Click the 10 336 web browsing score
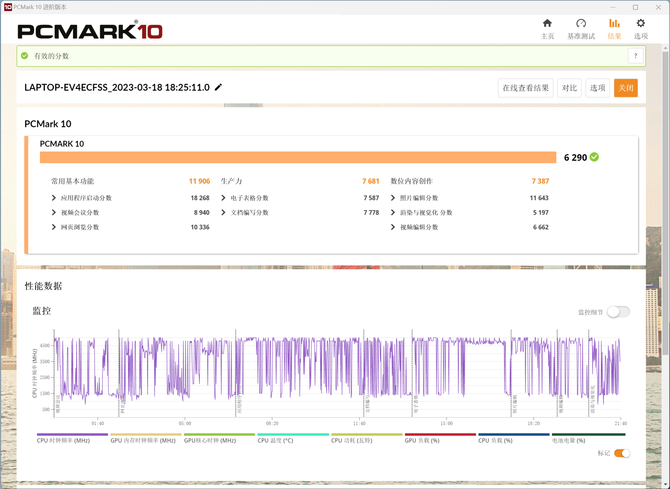The height and width of the screenshot is (489, 670). pyautogui.click(x=200, y=227)
